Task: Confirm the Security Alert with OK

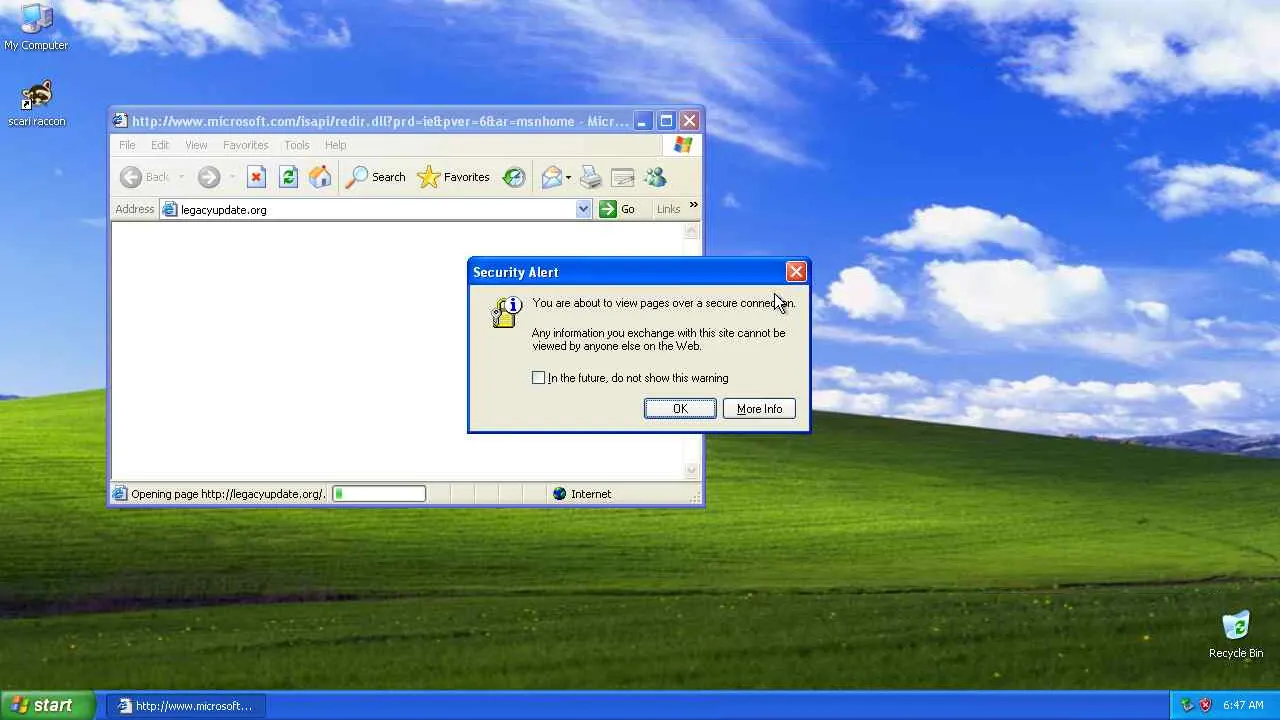Action: (680, 408)
